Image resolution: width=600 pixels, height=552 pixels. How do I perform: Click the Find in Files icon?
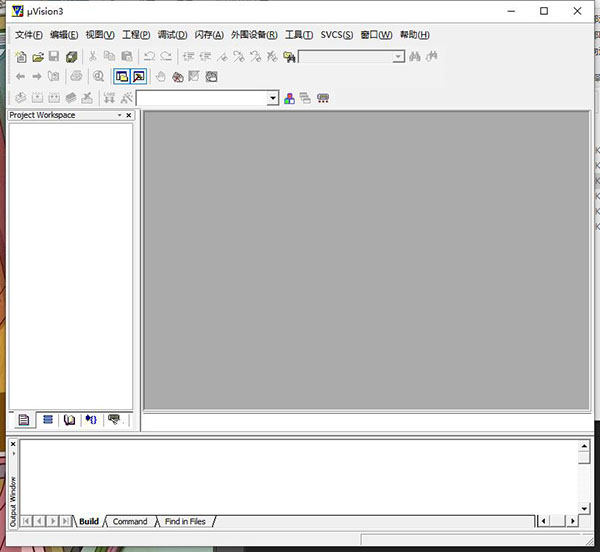(289, 57)
